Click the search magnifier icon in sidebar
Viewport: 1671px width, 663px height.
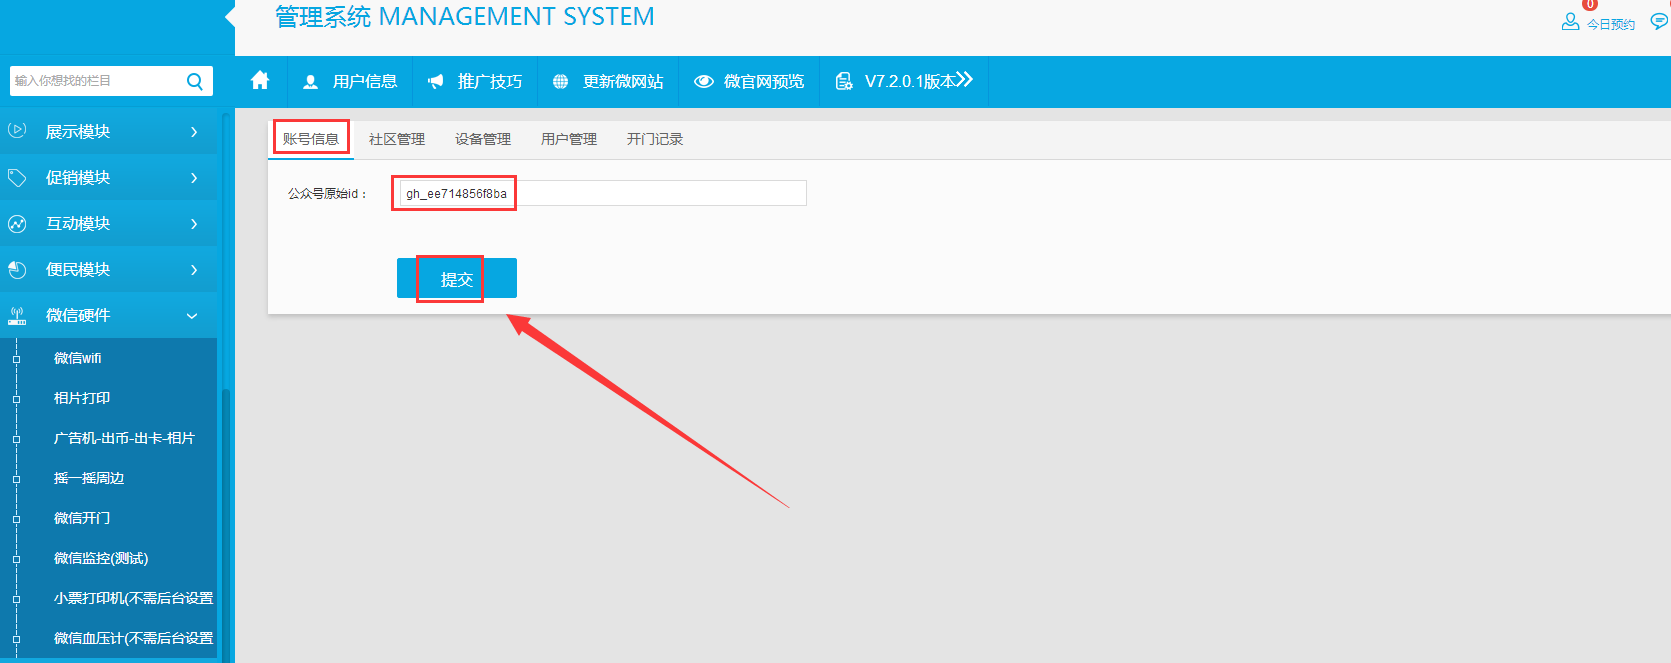pos(195,81)
